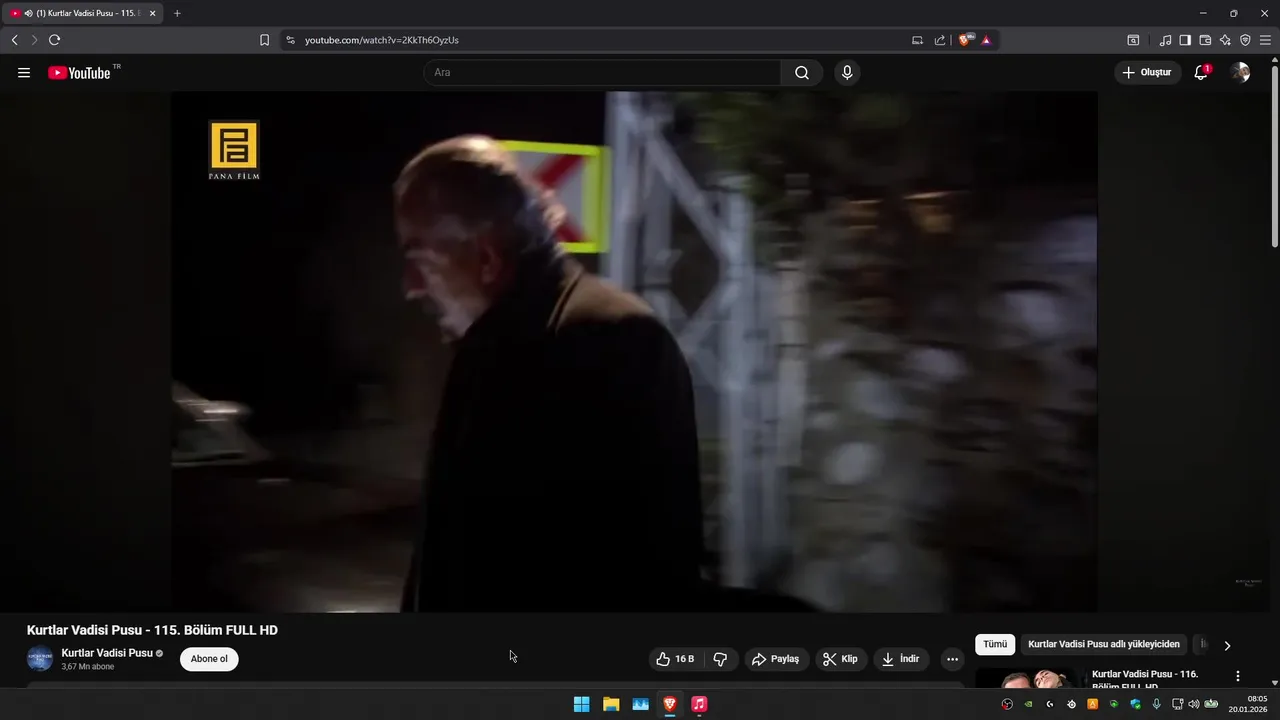Viewport: 1280px width, 720px height.
Task: Open Brave browser in the taskbar
Action: [670, 704]
